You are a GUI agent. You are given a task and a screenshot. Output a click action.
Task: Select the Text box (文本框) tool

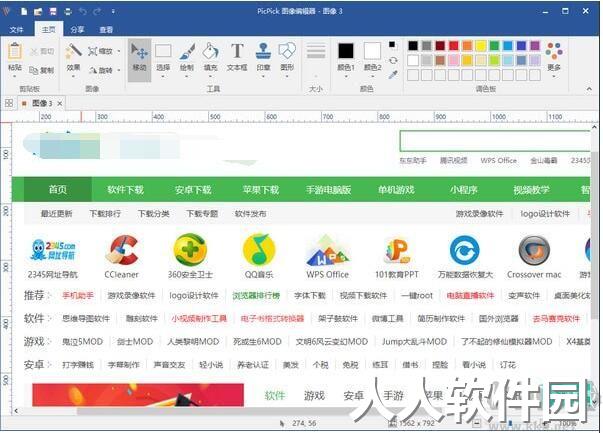(x=237, y=51)
